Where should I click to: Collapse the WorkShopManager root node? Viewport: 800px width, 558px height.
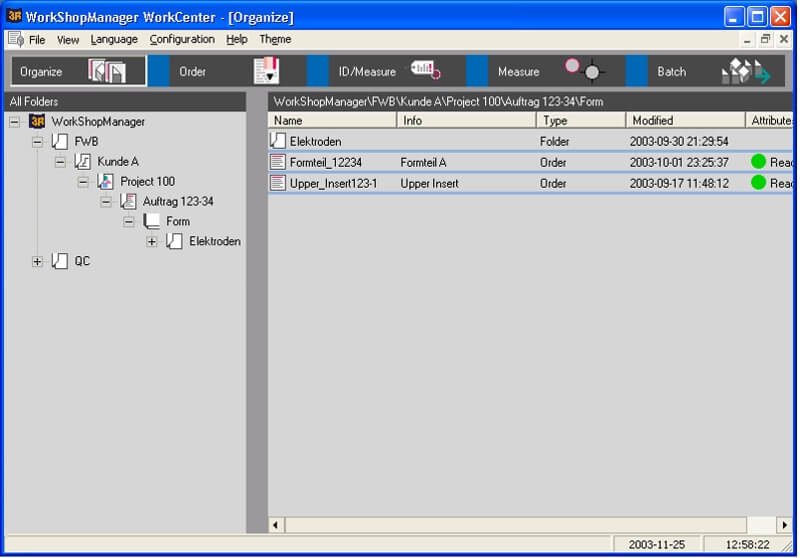coord(14,122)
